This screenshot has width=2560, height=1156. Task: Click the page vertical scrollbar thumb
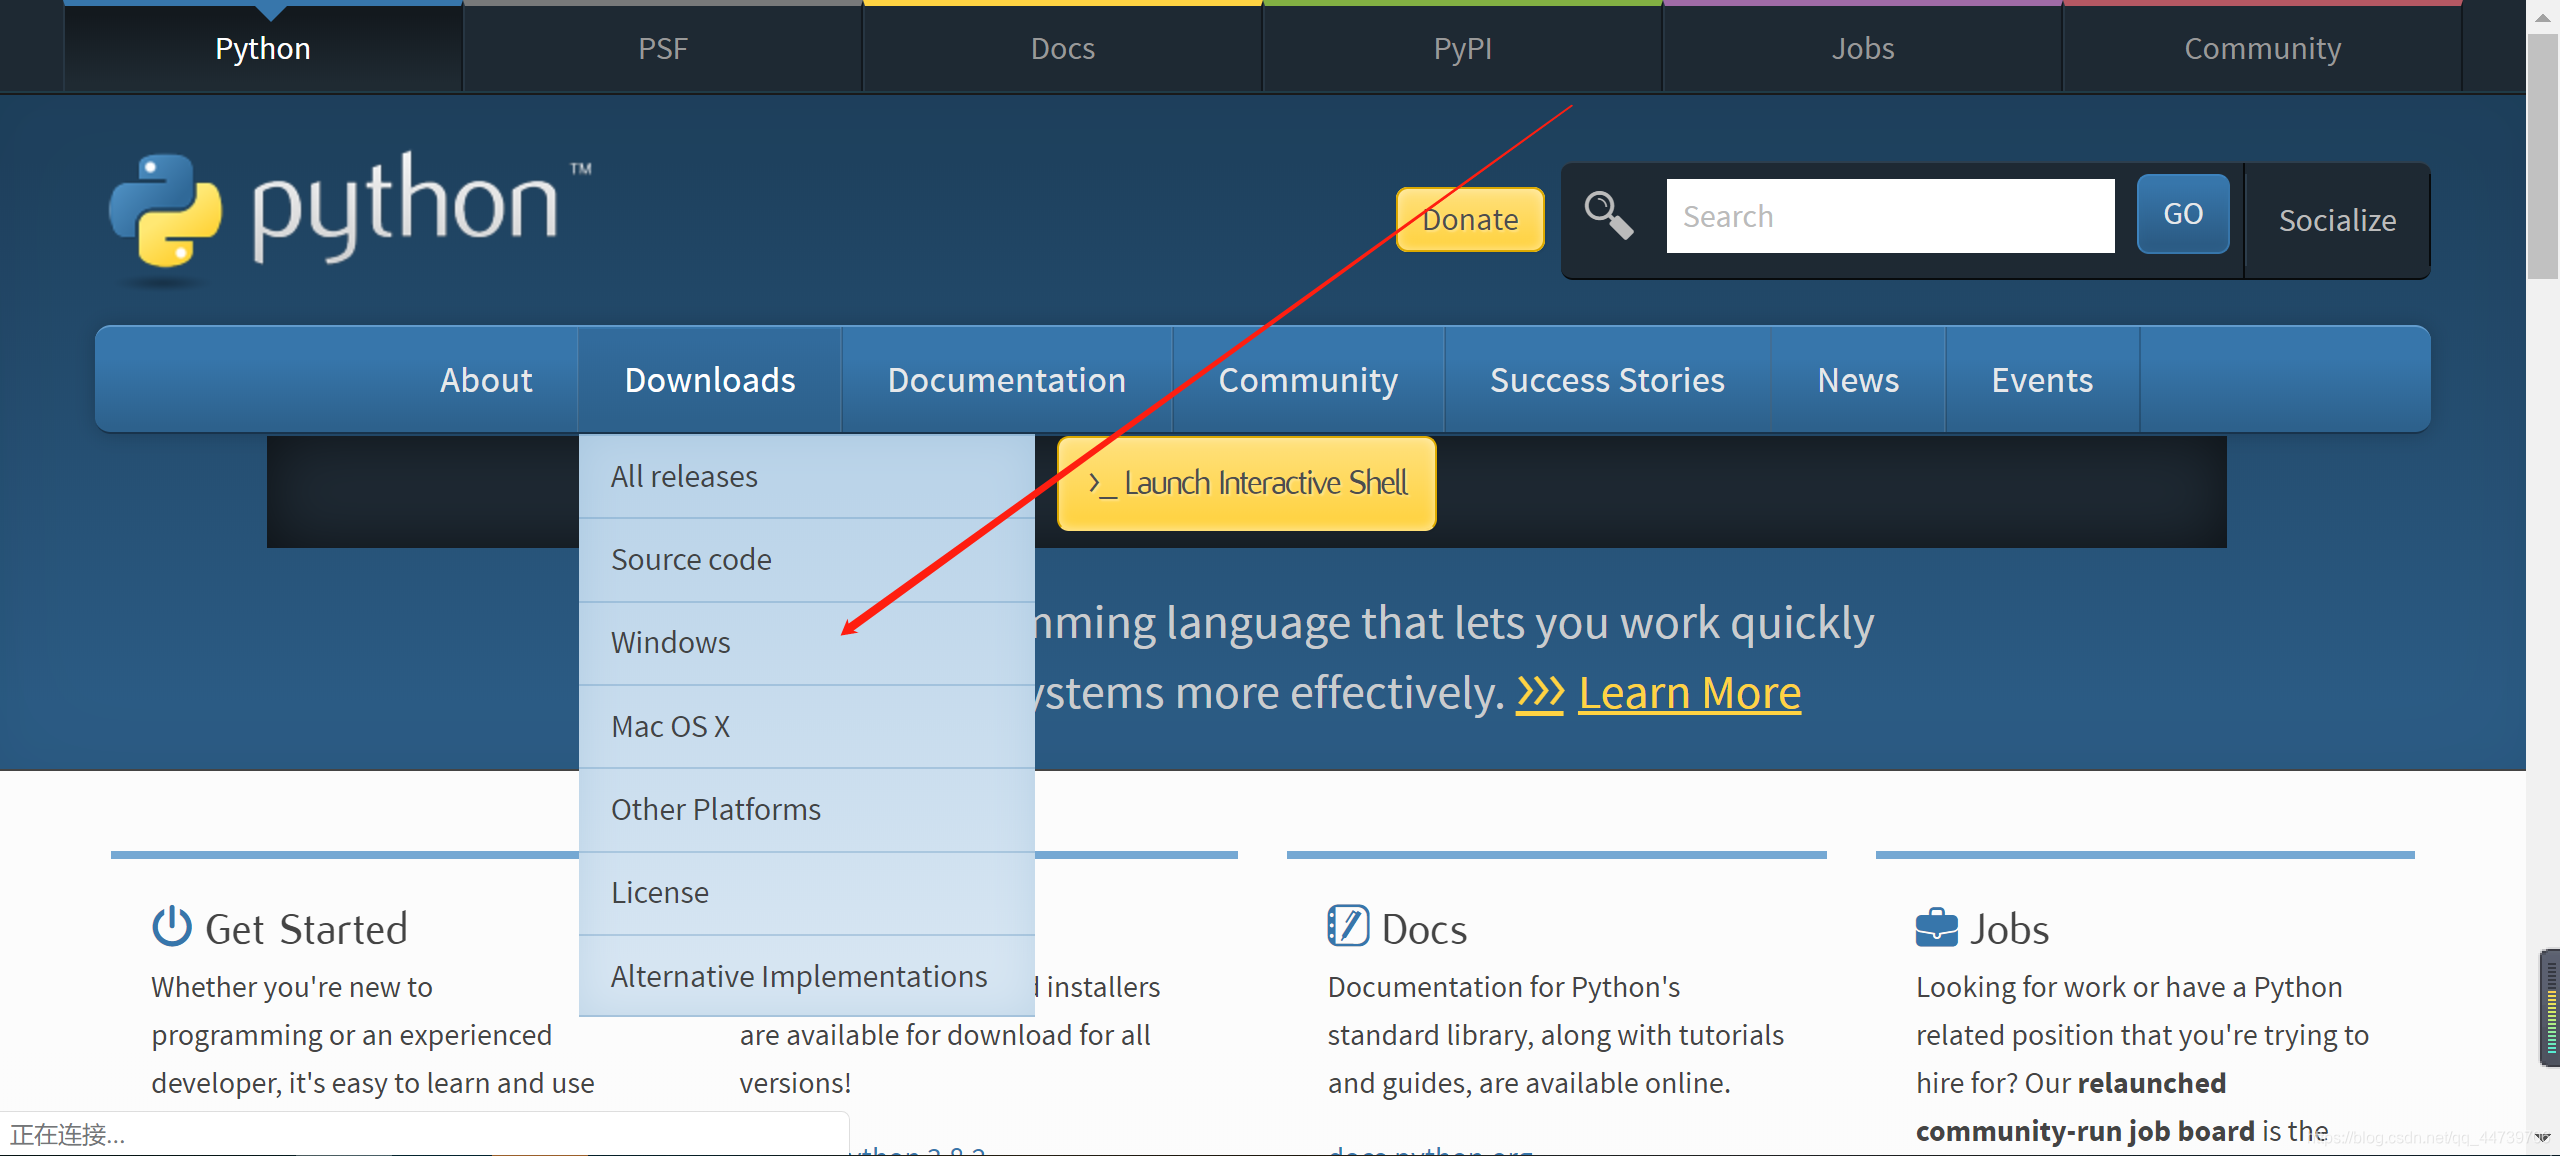[2542, 158]
